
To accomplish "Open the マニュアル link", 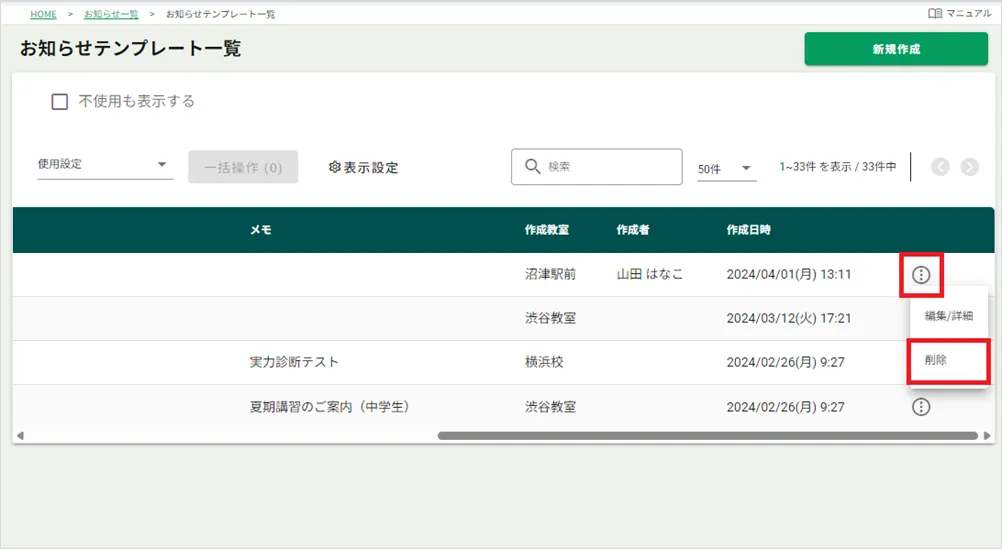I will (960, 13).
